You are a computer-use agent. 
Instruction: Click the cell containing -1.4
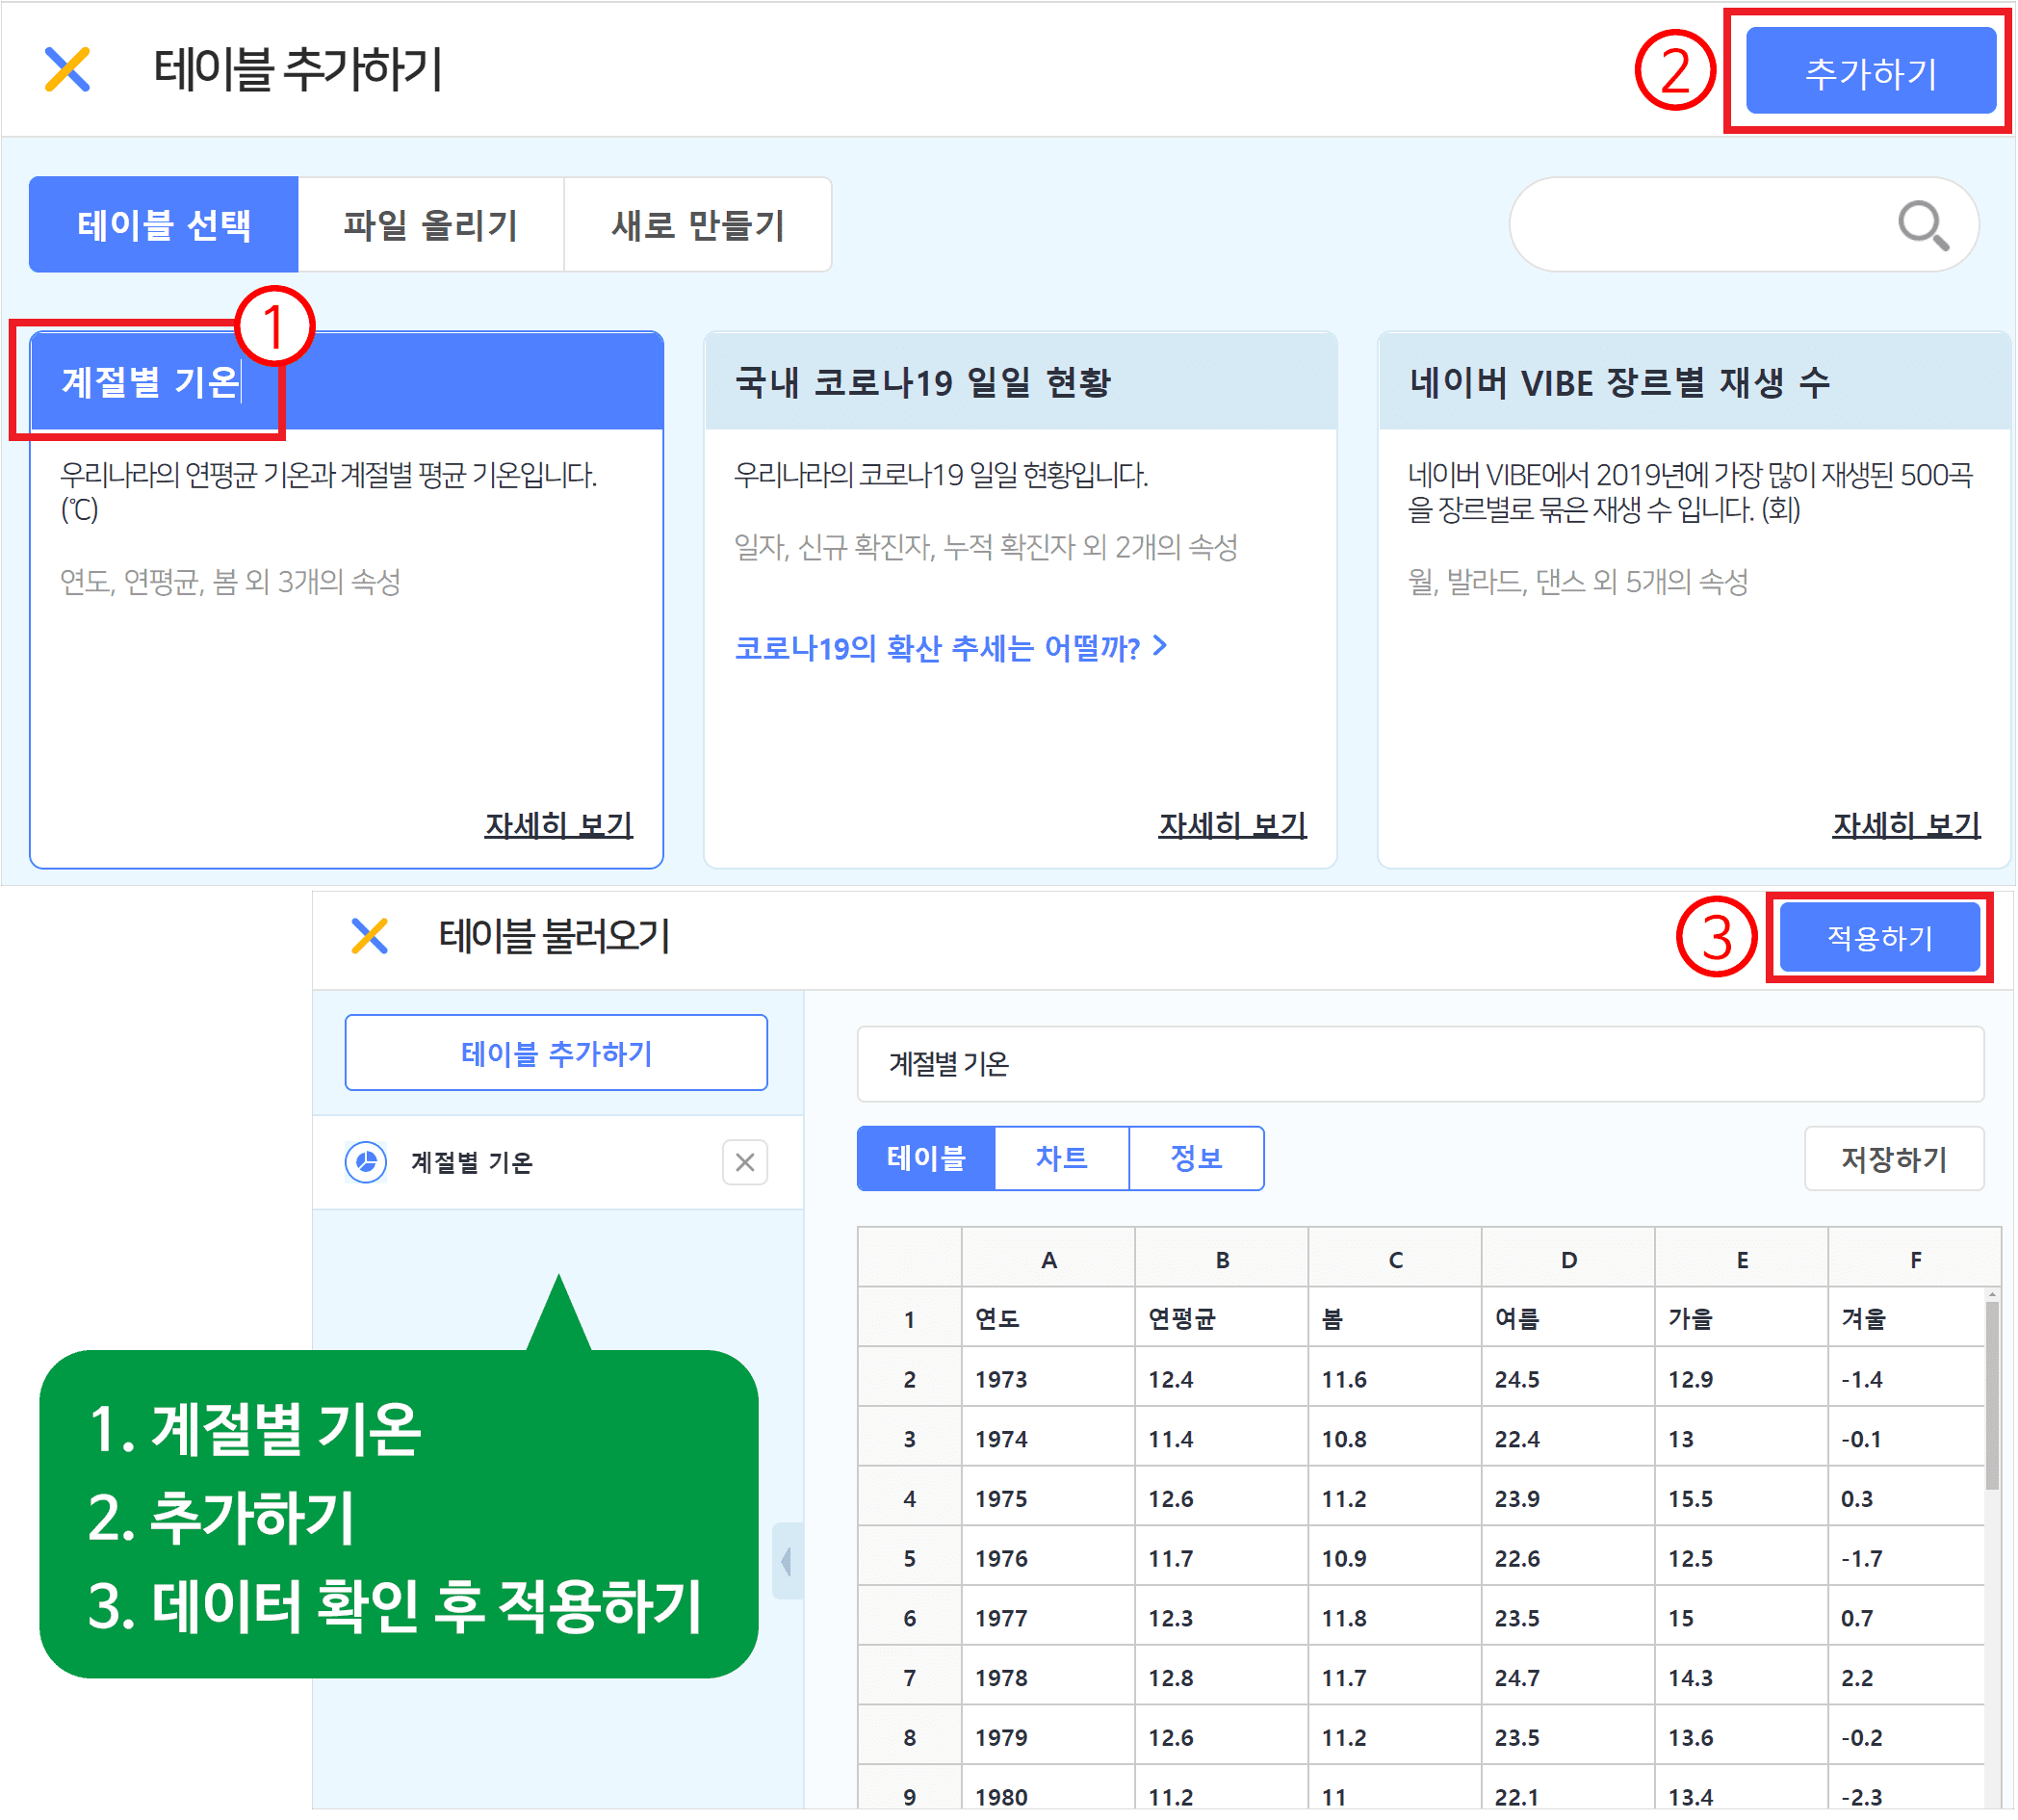point(1908,1379)
